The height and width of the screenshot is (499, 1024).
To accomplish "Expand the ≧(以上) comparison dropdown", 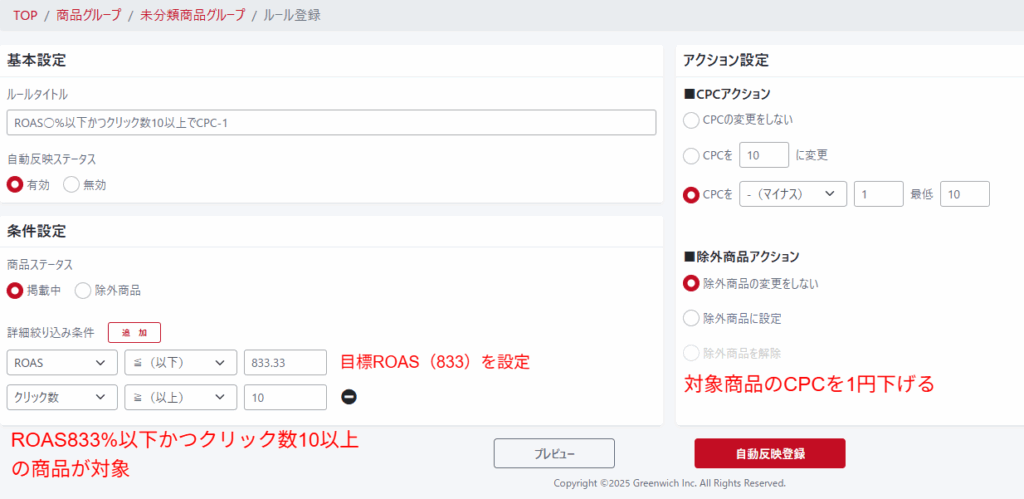I will click(180, 397).
